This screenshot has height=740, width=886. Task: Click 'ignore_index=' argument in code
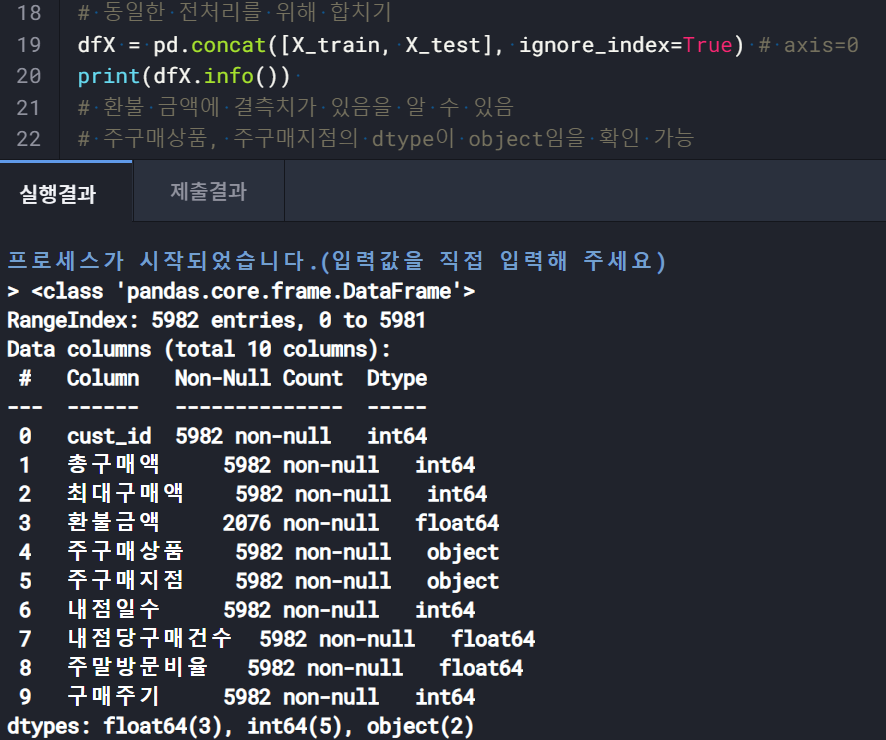point(601,45)
